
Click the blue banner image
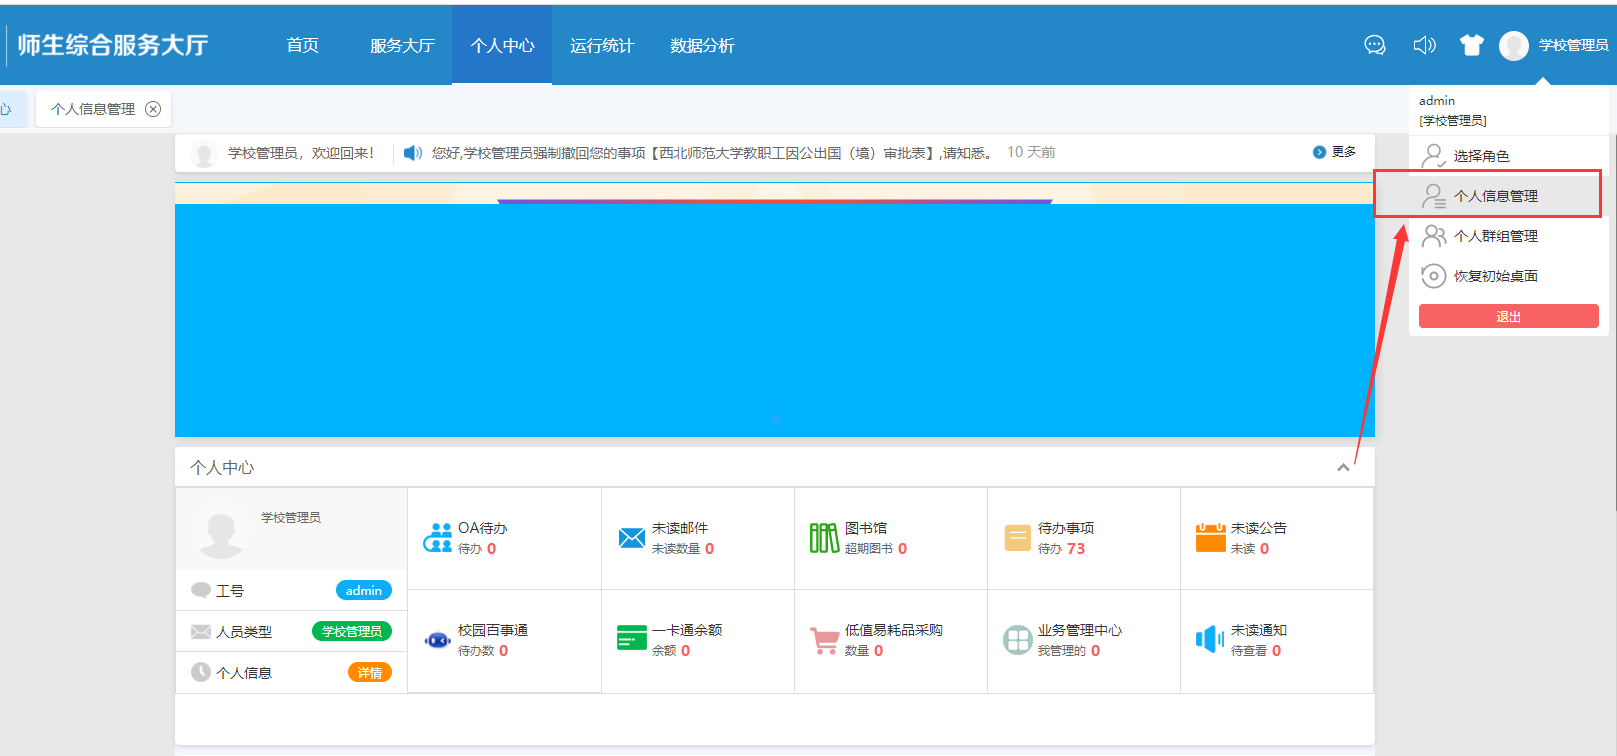775,310
